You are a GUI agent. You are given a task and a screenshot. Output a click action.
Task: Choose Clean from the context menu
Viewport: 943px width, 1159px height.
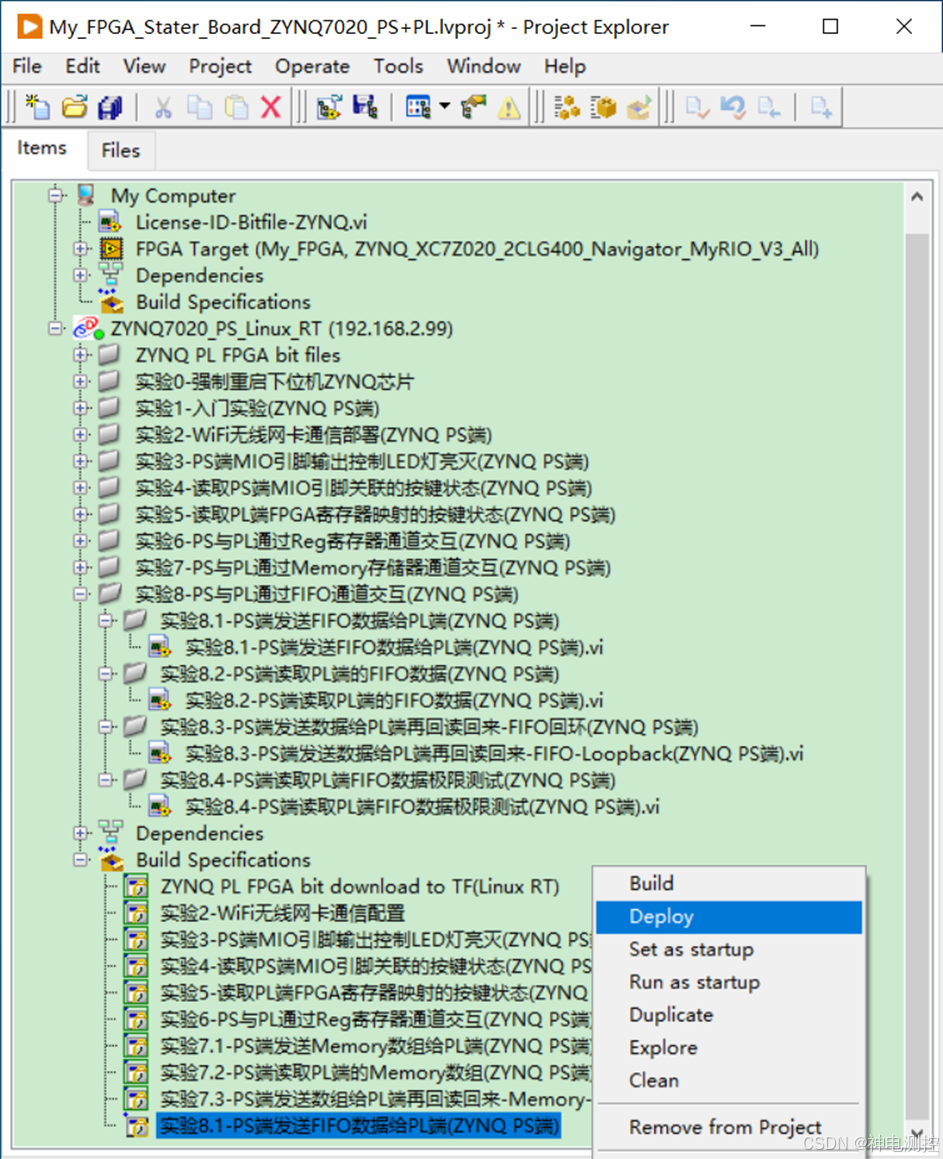(x=729, y=1080)
